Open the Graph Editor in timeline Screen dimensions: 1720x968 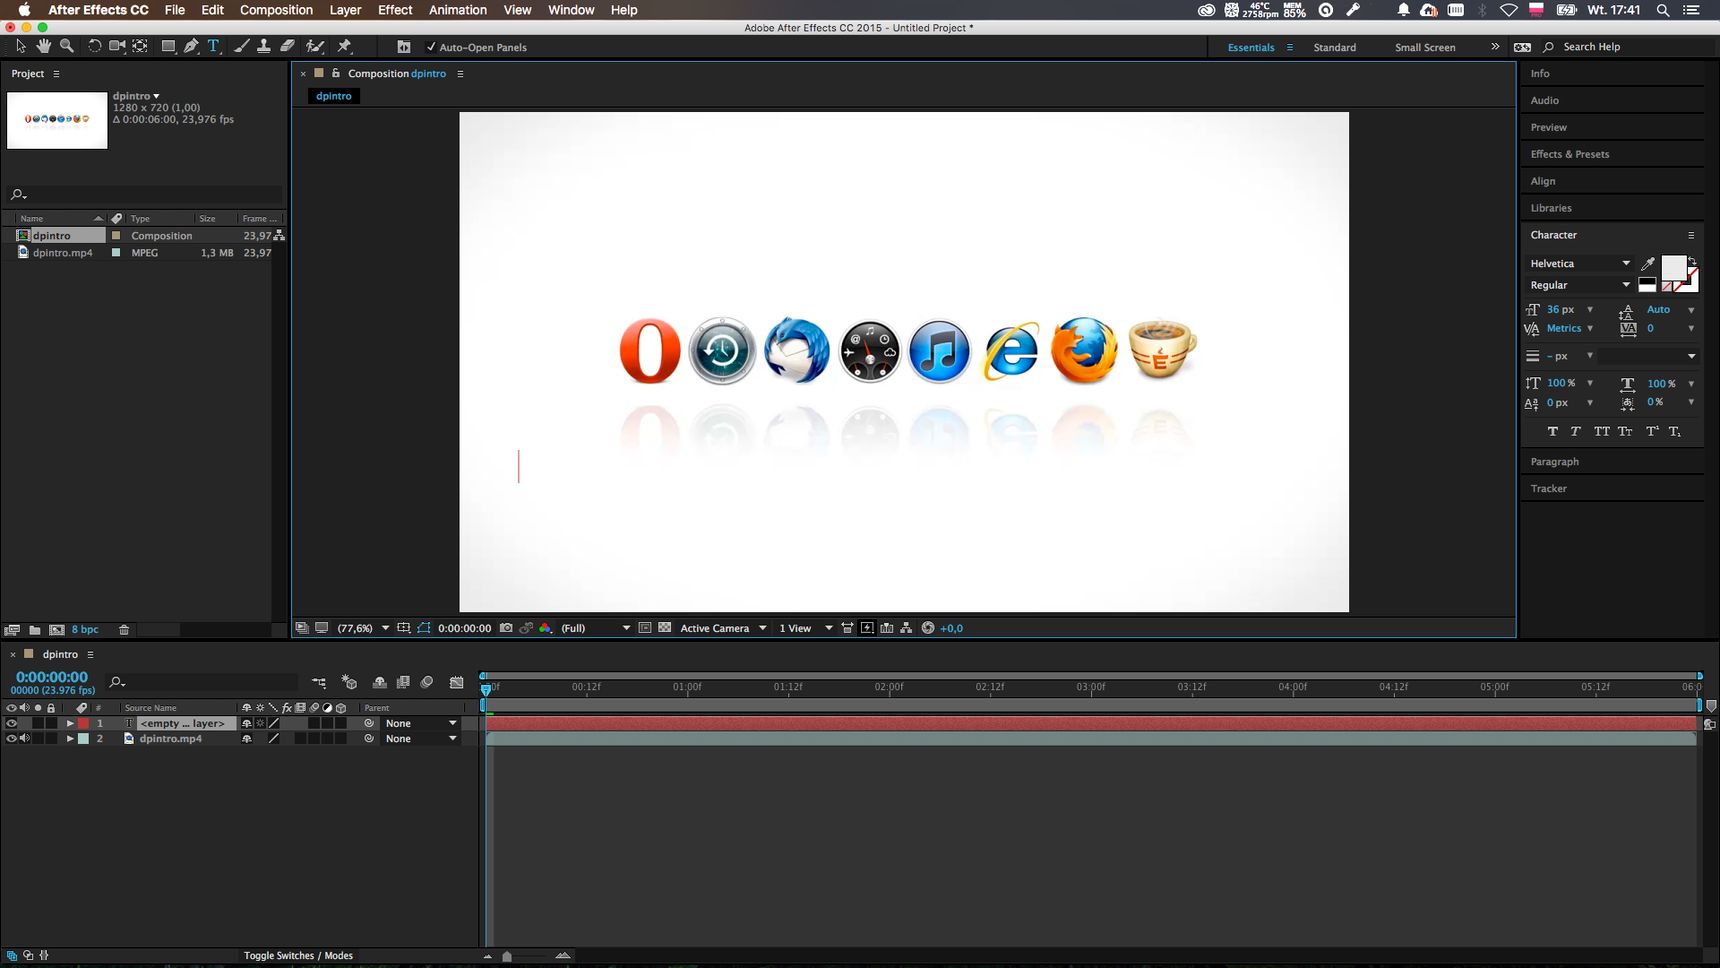[x=457, y=682]
